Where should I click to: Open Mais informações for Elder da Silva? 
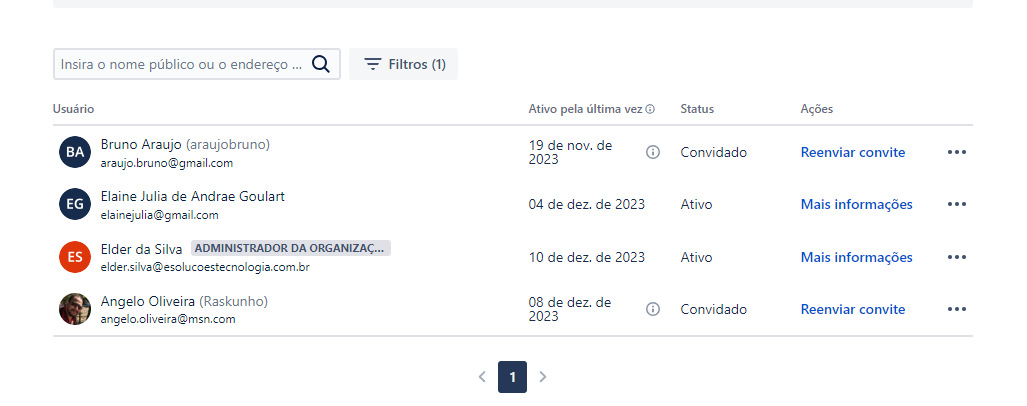(x=856, y=257)
